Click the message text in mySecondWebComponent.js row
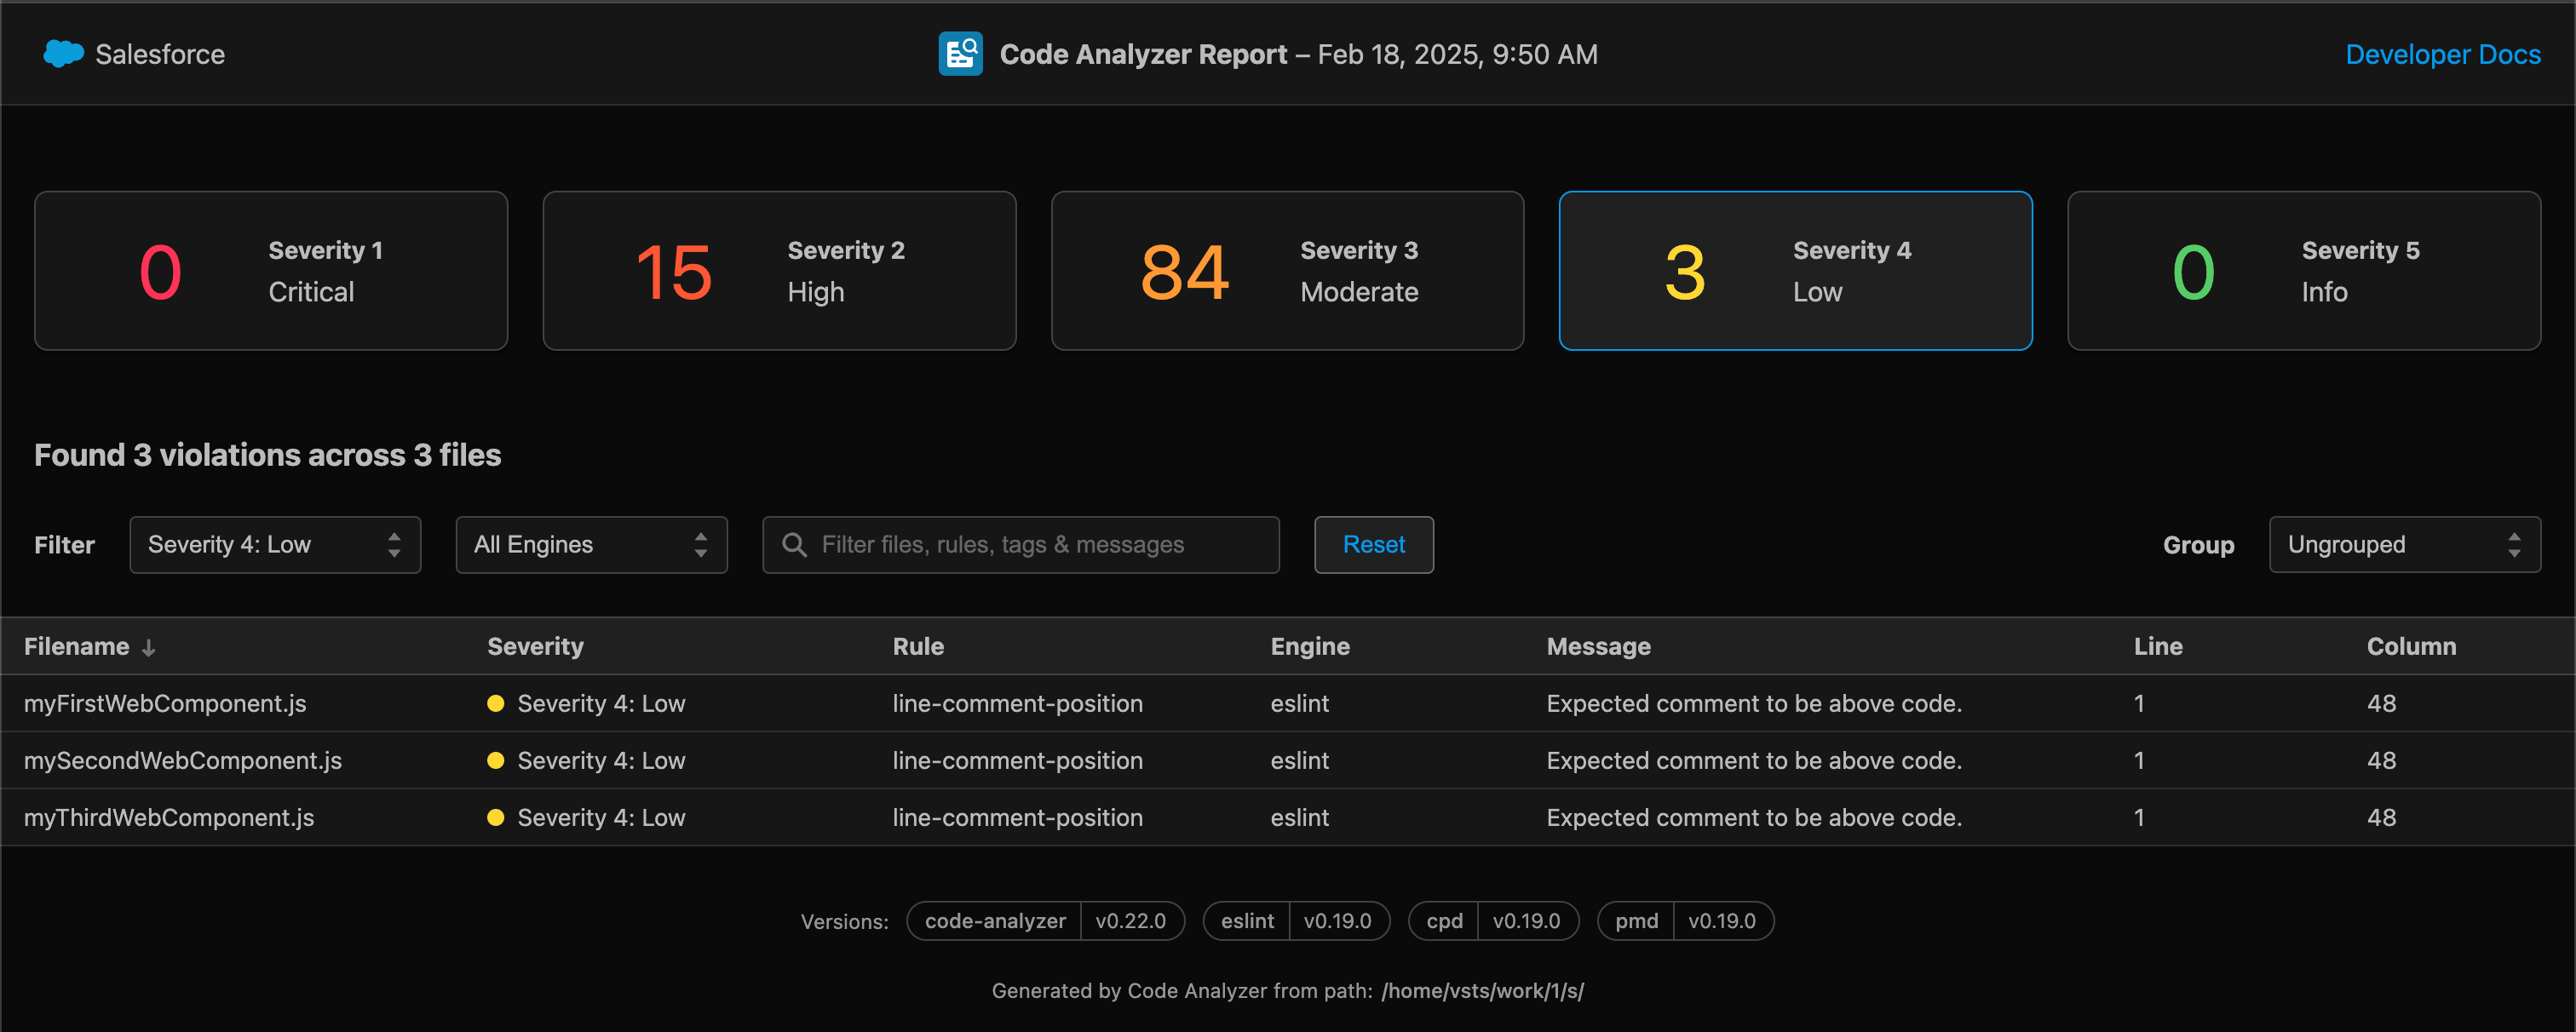This screenshot has width=2576, height=1032. [1754, 761]
